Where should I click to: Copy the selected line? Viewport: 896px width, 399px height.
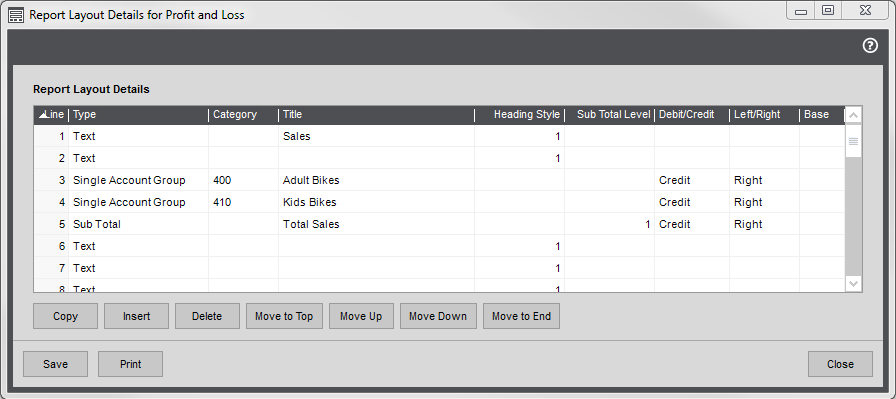click(66, 316)
